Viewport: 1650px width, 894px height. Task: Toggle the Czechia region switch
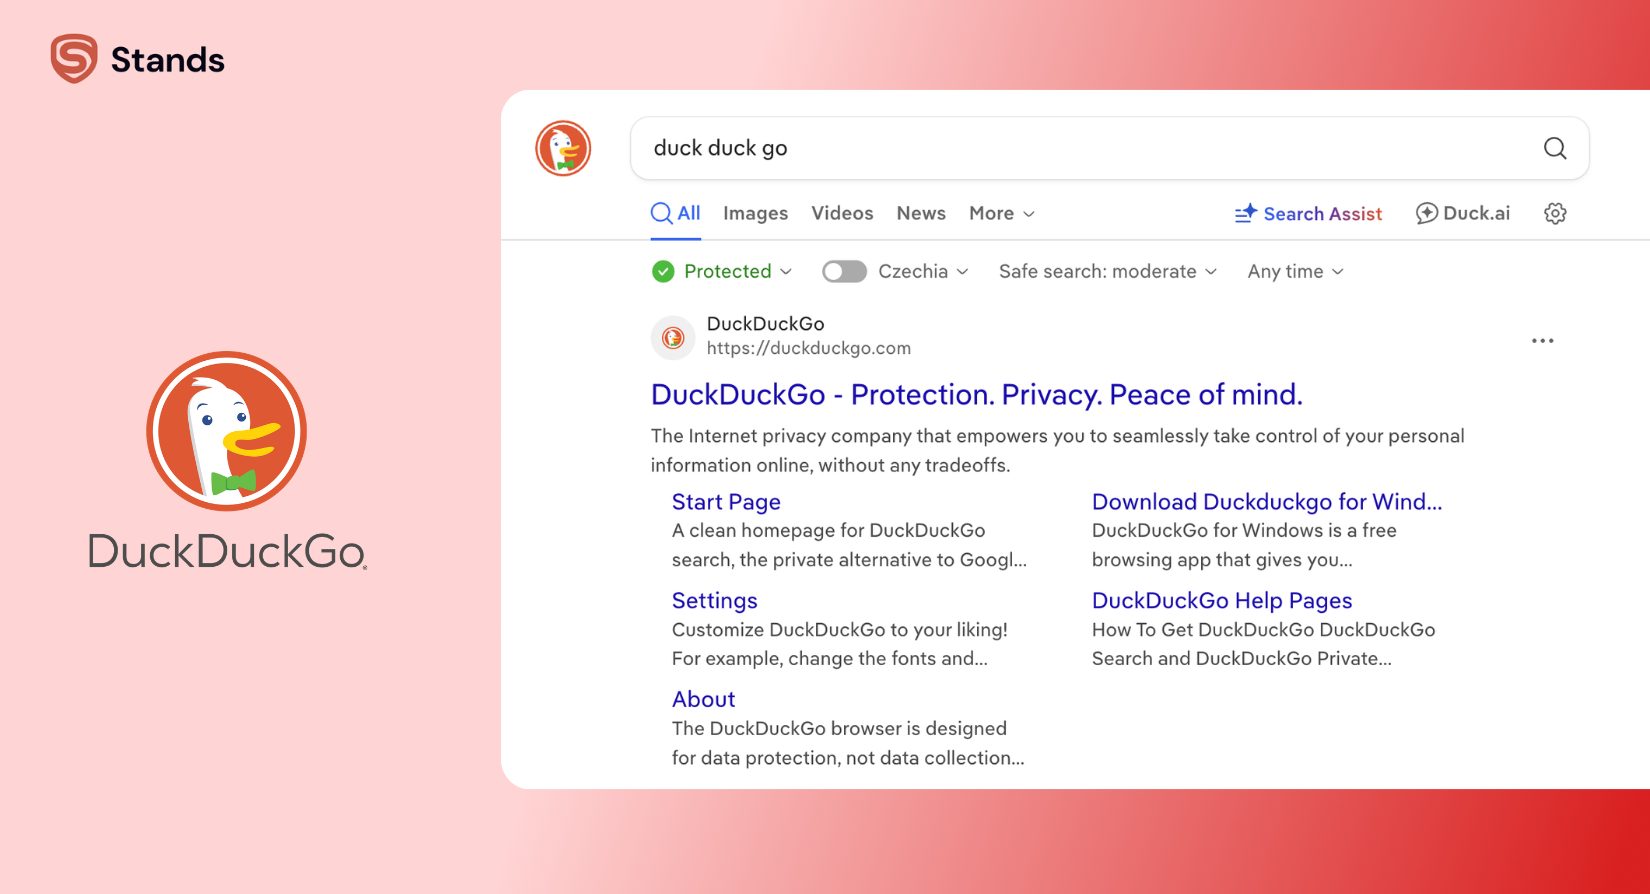[844, 271]
